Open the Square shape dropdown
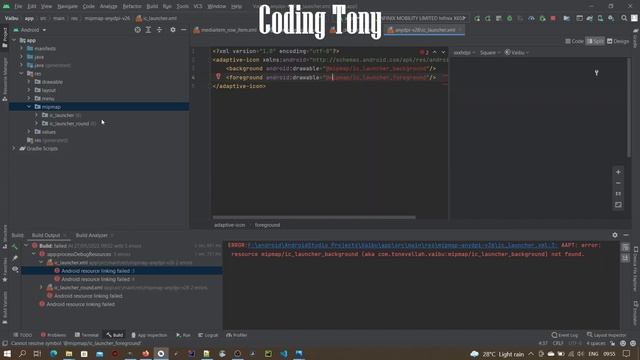This screenshot has width=640, height=360. 489,53
